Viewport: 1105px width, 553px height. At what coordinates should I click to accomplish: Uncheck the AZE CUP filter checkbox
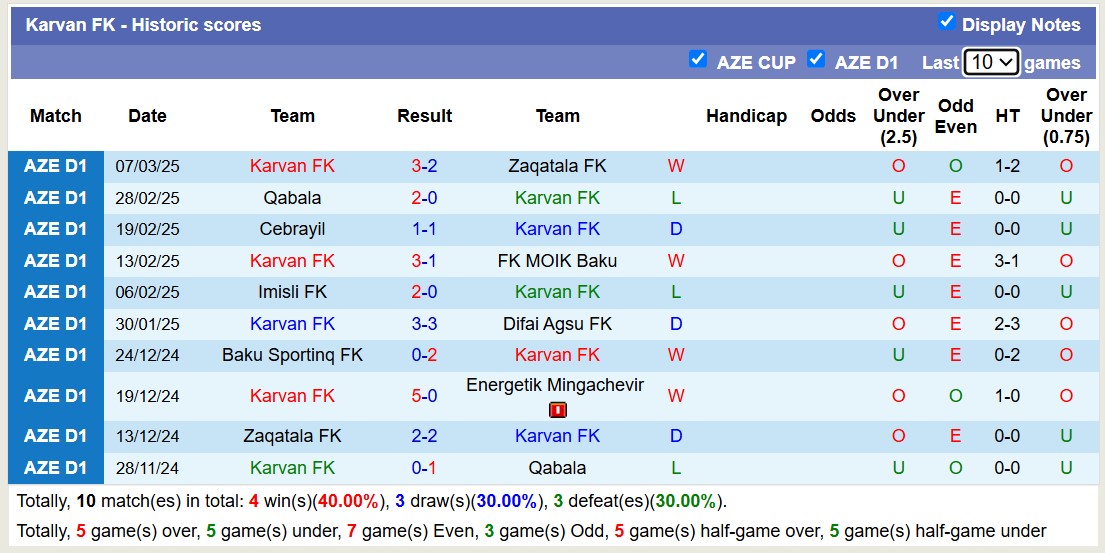pos(698,59)
